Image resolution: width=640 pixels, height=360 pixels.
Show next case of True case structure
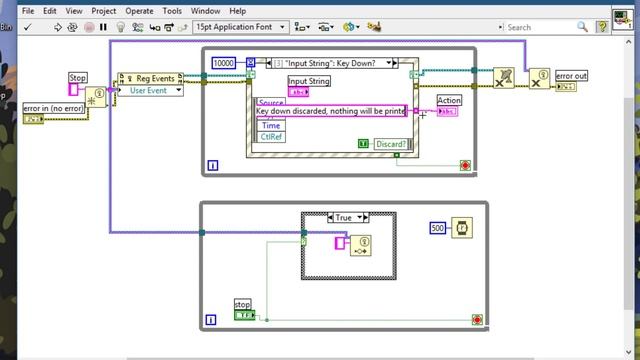pyautogui.click(x=366, y=218)
